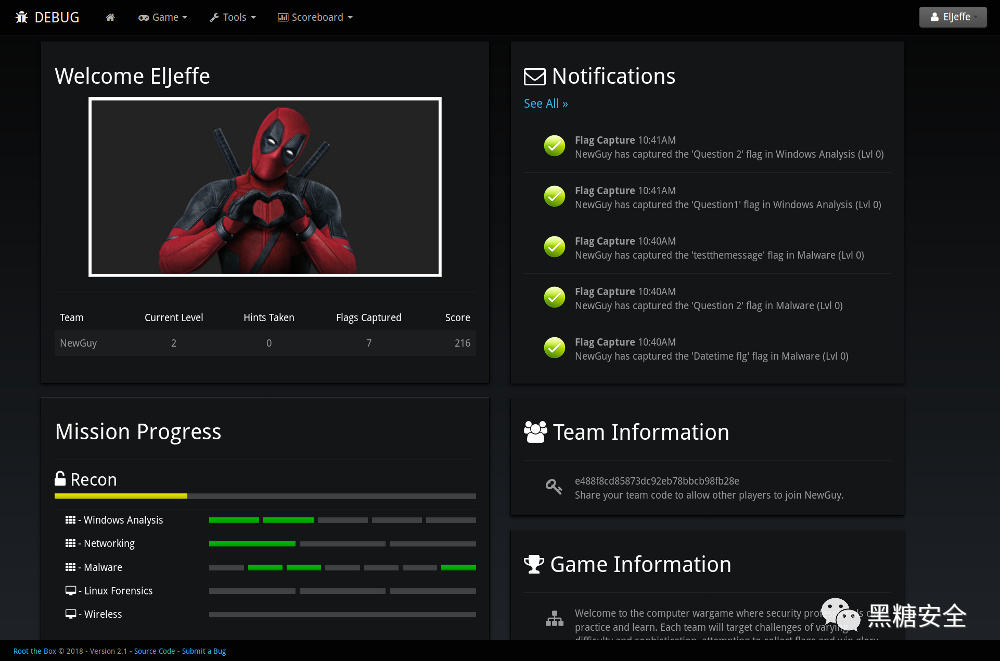1000x661 pixels.
Task: Click the Mission Progress heading
Action: point(138,432)
